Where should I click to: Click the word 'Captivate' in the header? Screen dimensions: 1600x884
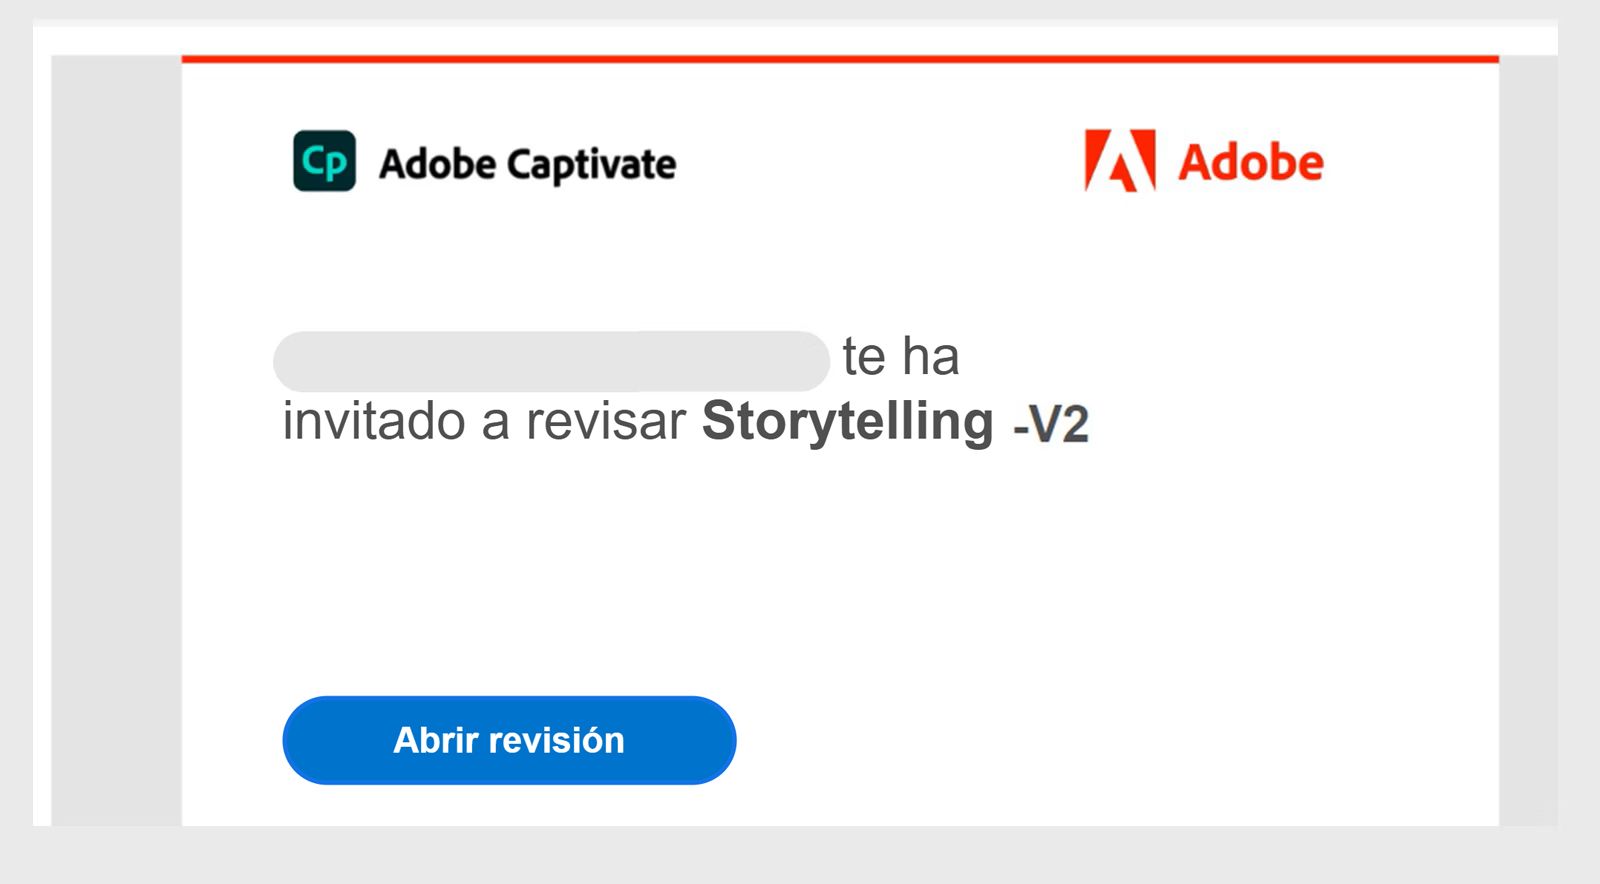[591, 165]
